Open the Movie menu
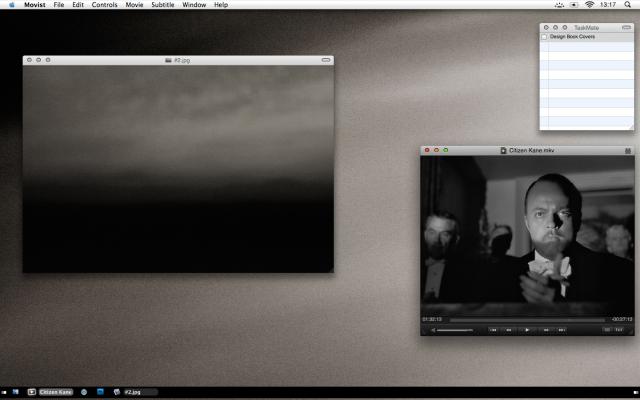 coord(134,5)
